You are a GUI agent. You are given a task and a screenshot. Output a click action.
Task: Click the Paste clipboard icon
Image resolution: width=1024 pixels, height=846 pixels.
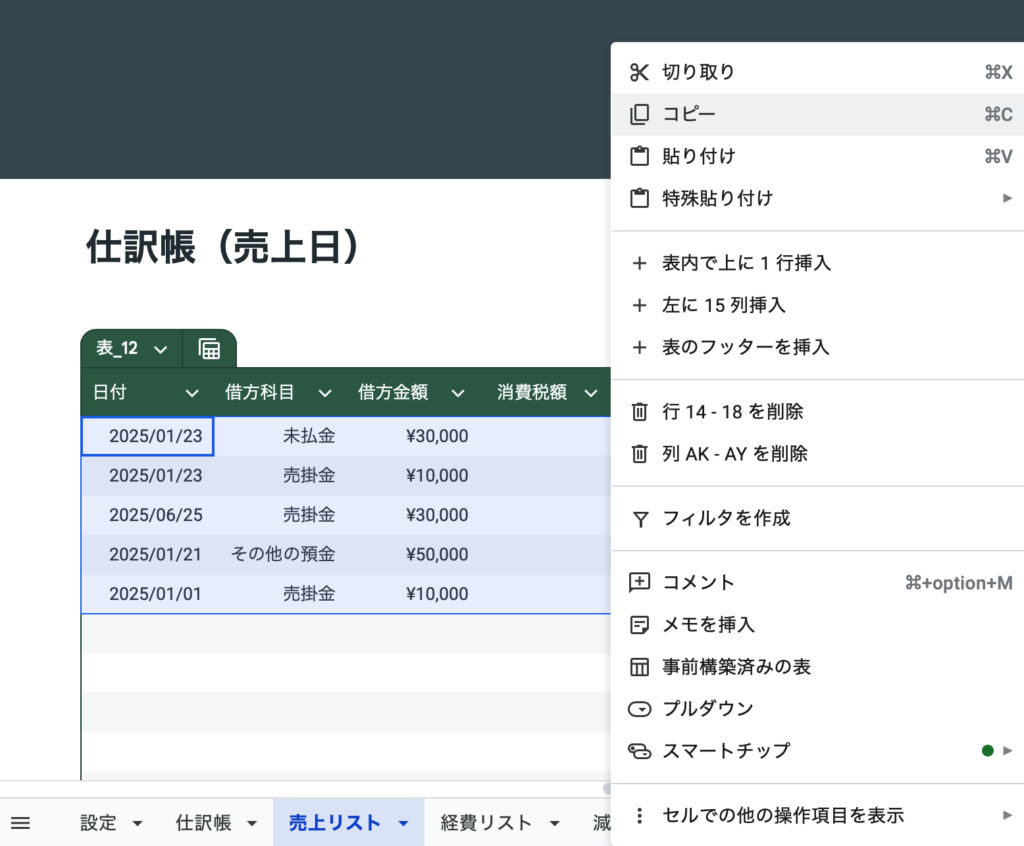point(639,156)
